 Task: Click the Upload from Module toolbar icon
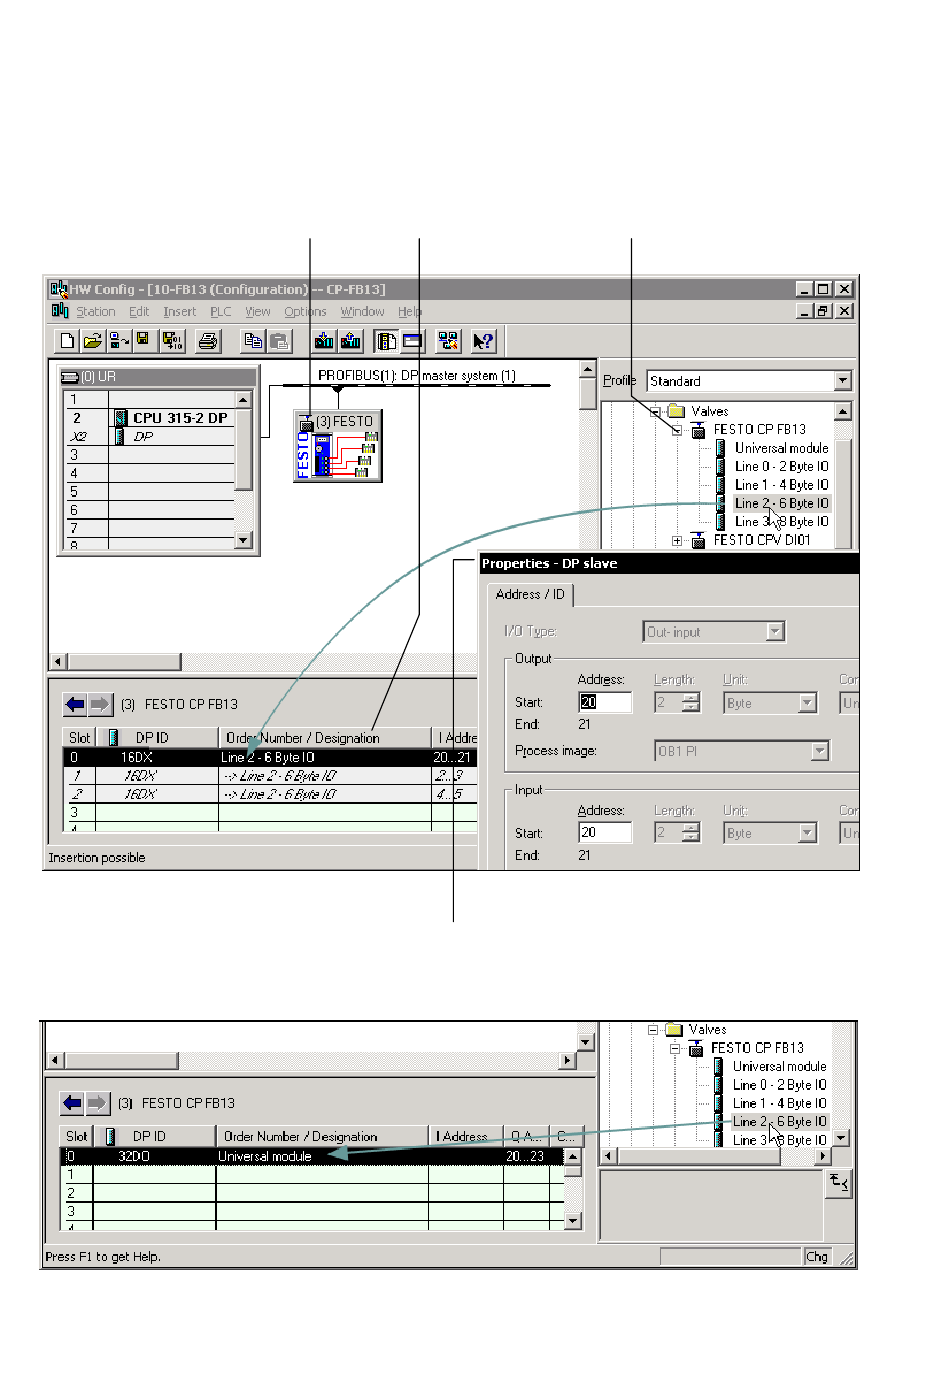point(351,341)
